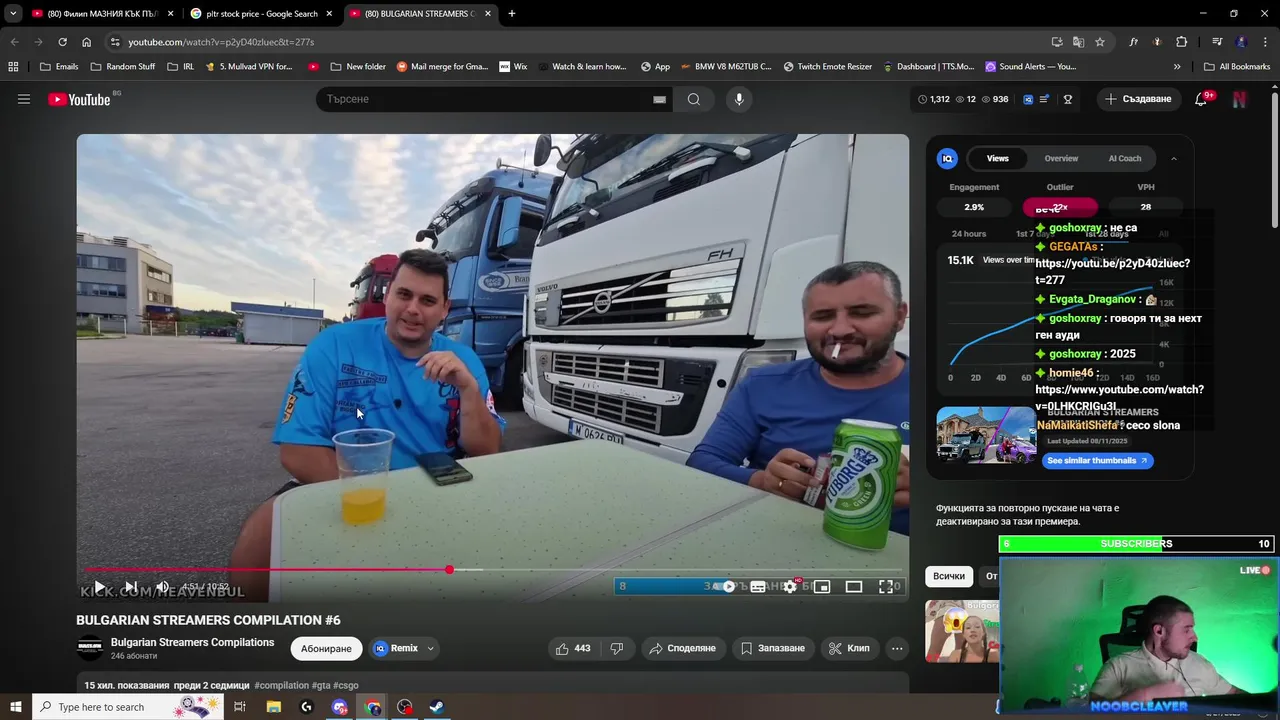The height and width of the screenshot is (720, 1280).
Task: Open File Explorer from the taskbar
Action: coord(274,707)
